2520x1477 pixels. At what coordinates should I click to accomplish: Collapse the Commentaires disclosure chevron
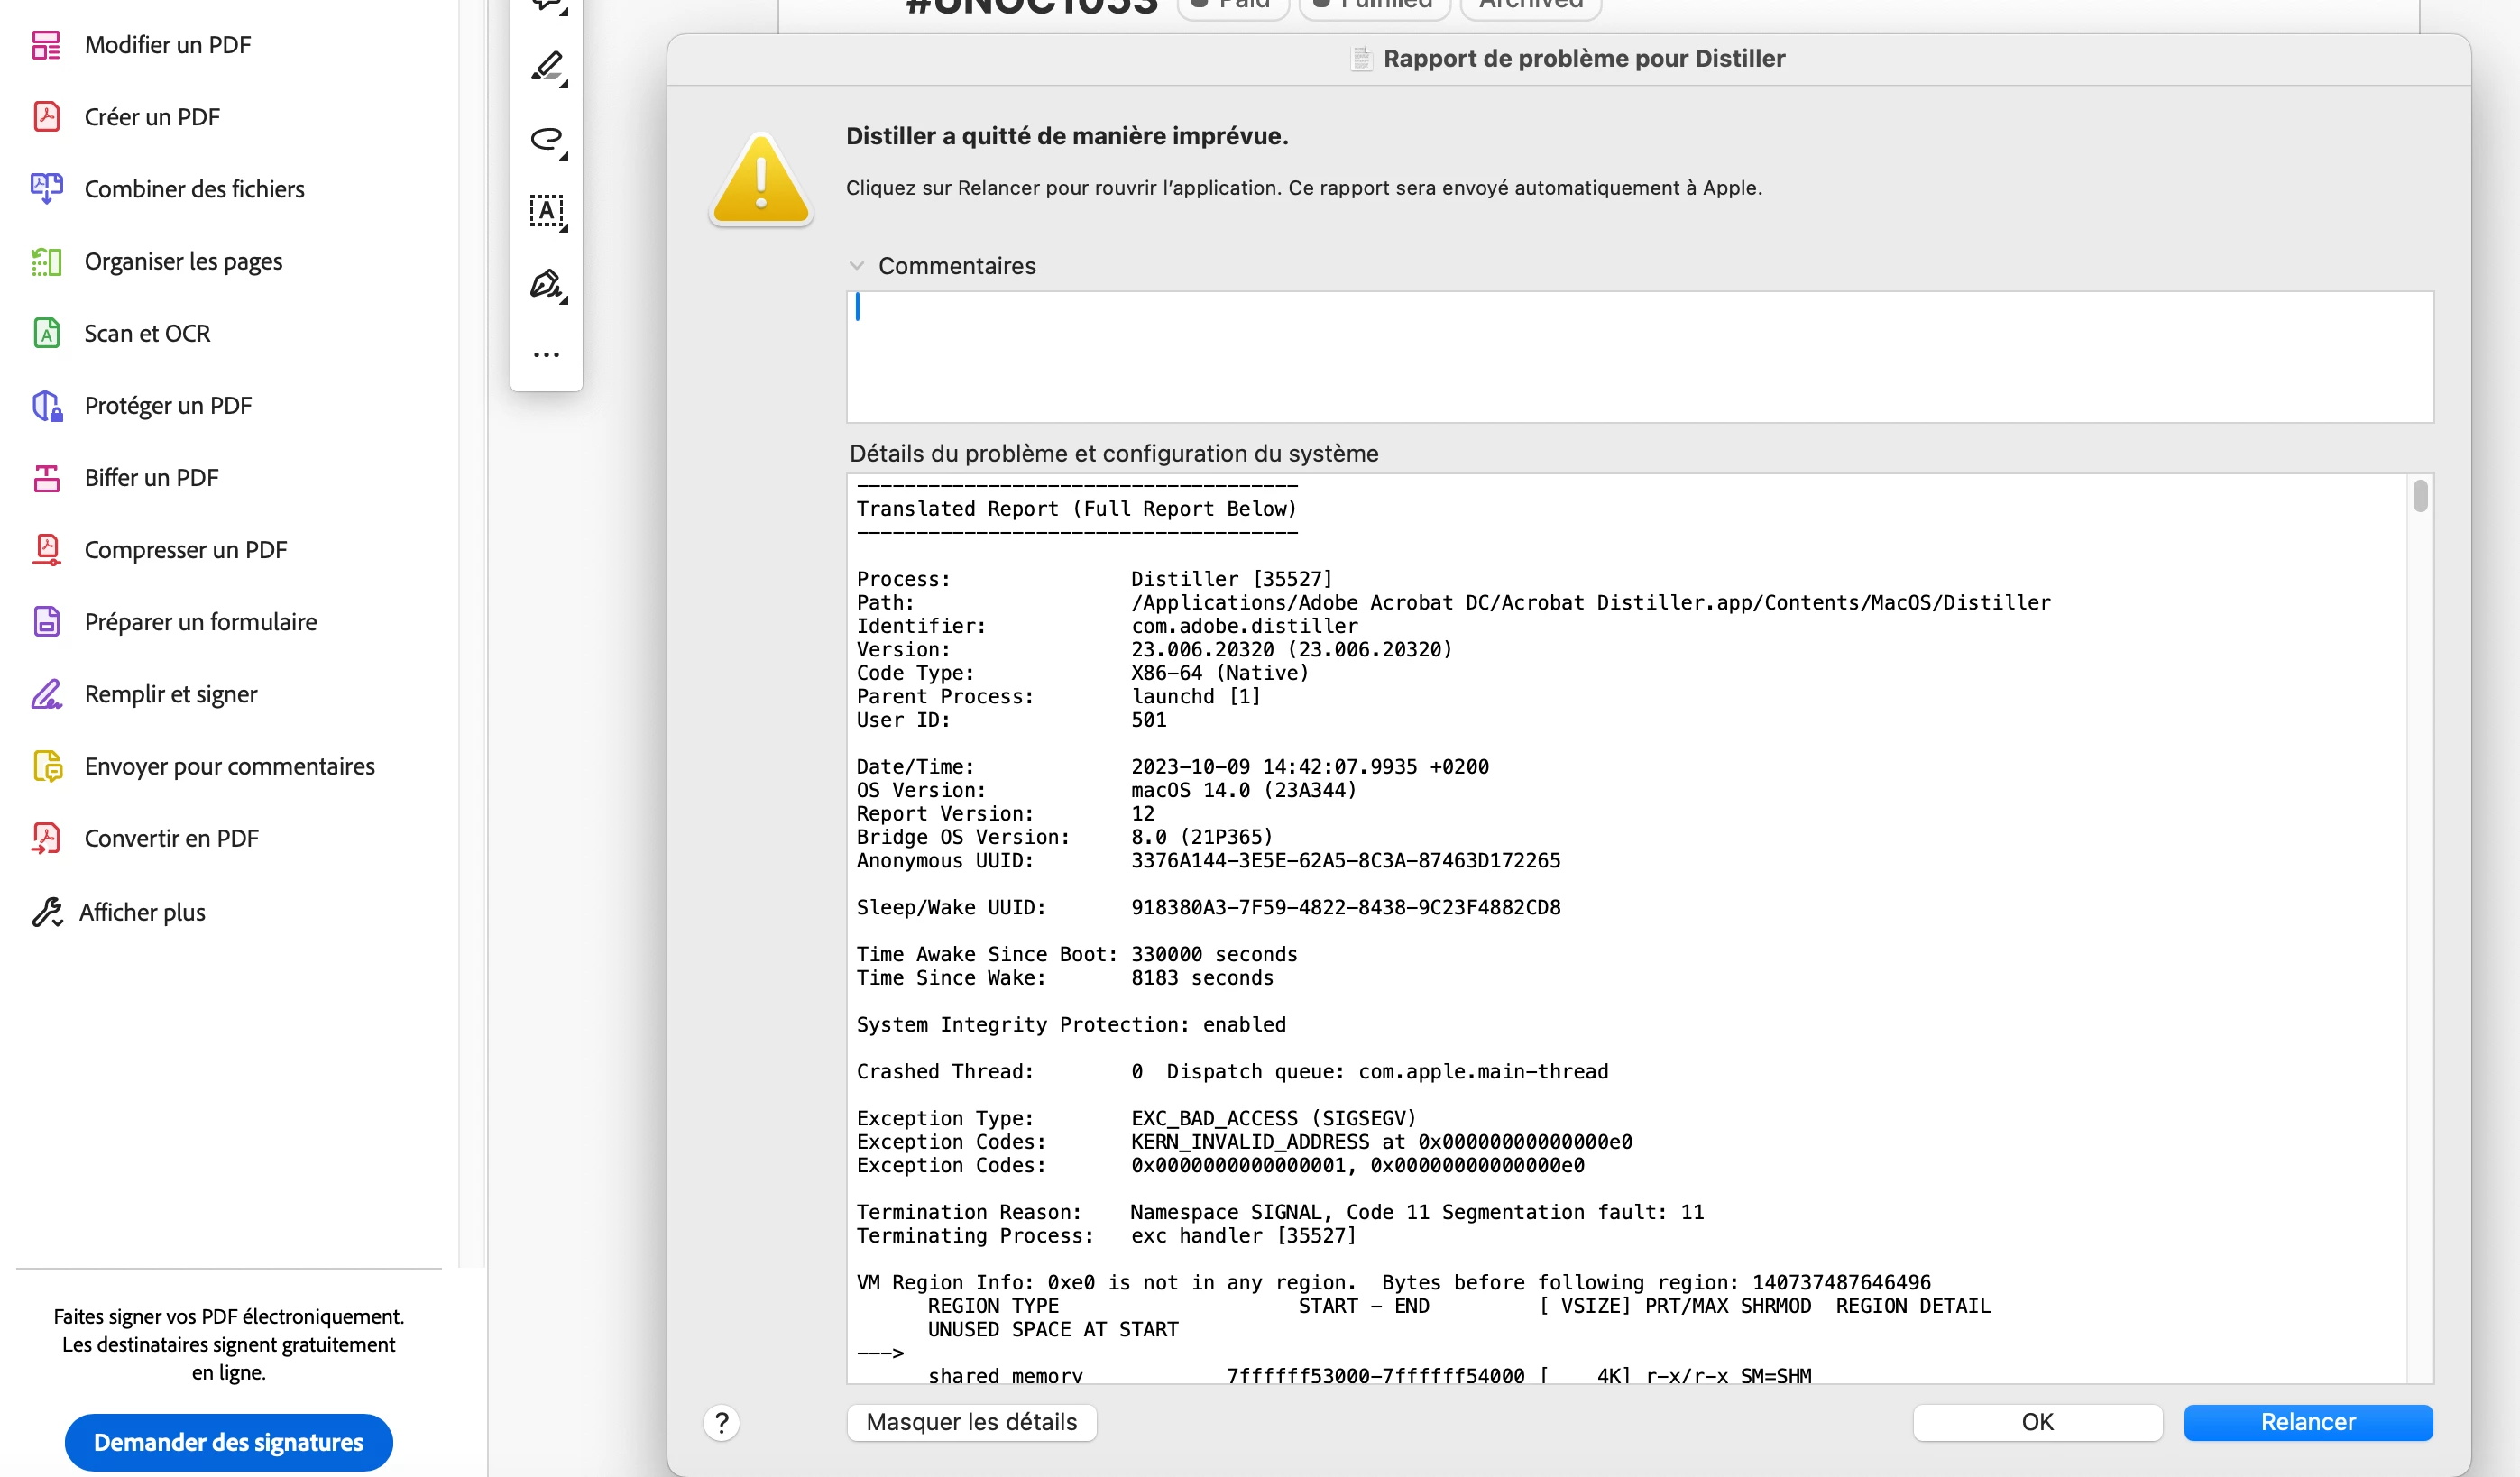coord(856,266)
